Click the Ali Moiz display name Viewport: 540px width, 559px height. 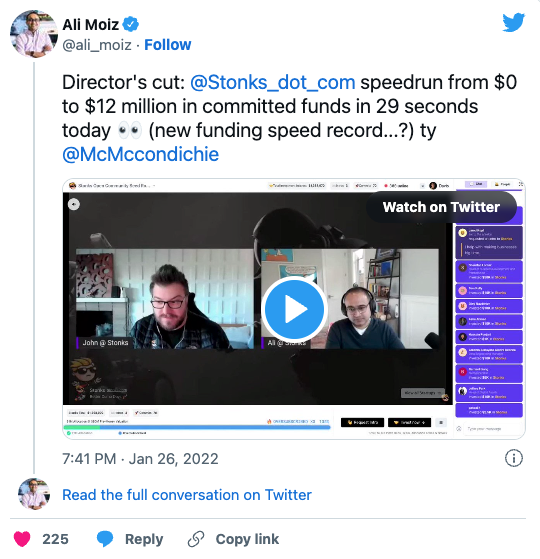[x=91, y=25]
